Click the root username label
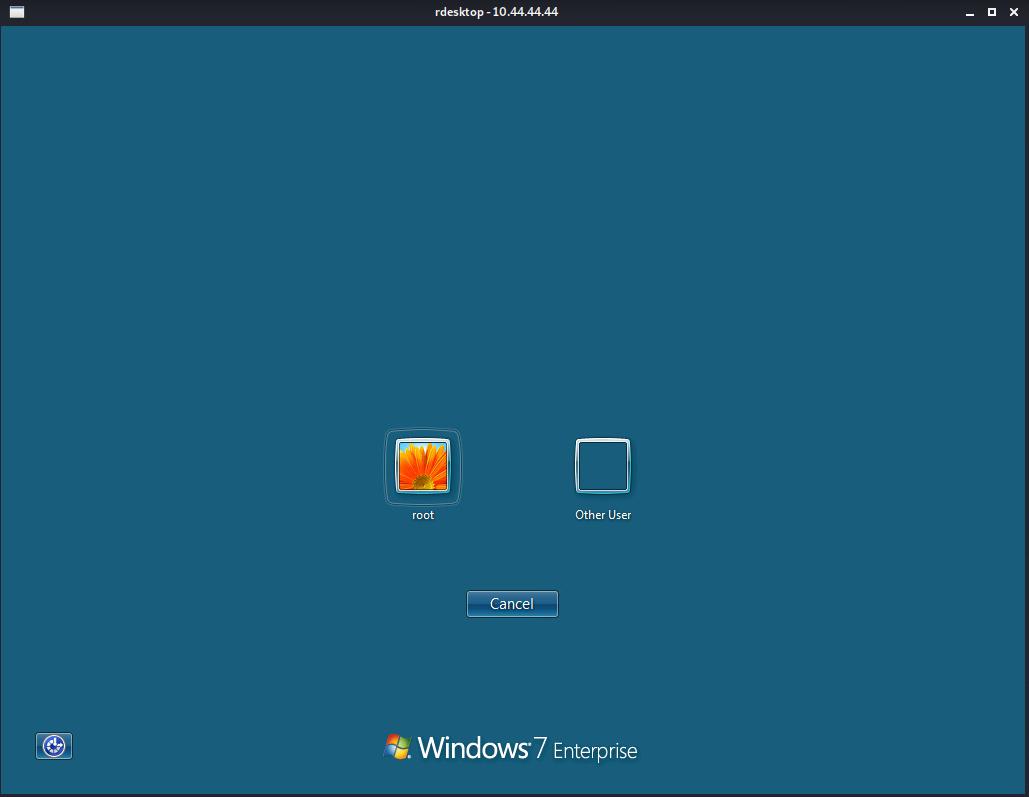 click(x=423, y=515)
